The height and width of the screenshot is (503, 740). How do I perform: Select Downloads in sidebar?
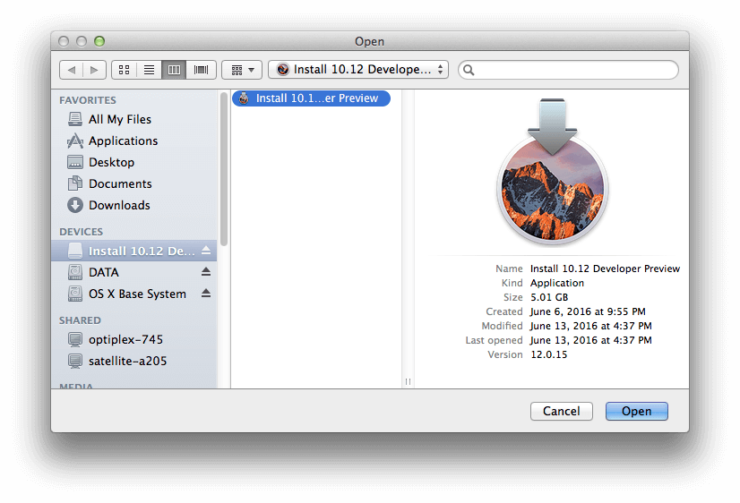pyautogui.click(x=135, y=205)
